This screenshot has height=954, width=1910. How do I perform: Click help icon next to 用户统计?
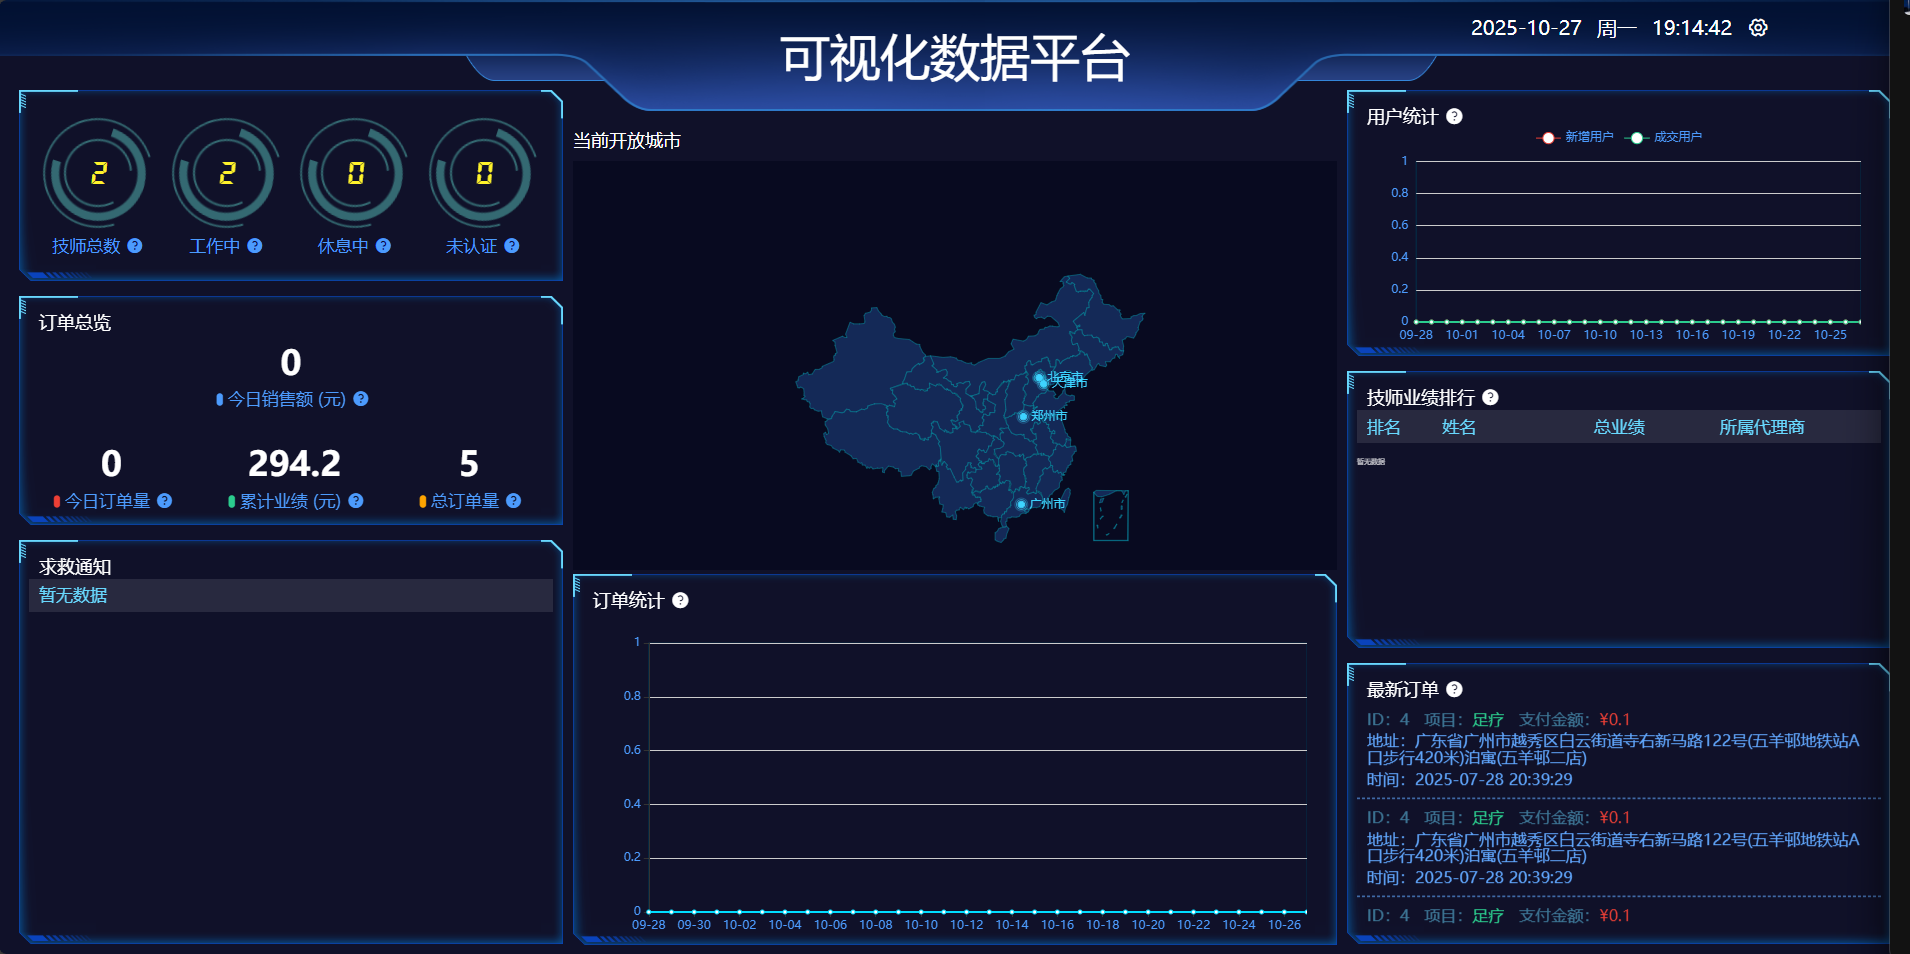tap(1454, 117)
